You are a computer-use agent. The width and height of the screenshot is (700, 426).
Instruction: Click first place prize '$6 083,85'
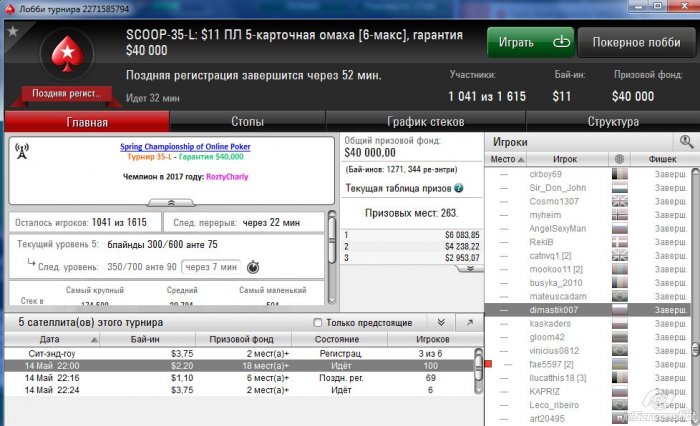(462, 235)
